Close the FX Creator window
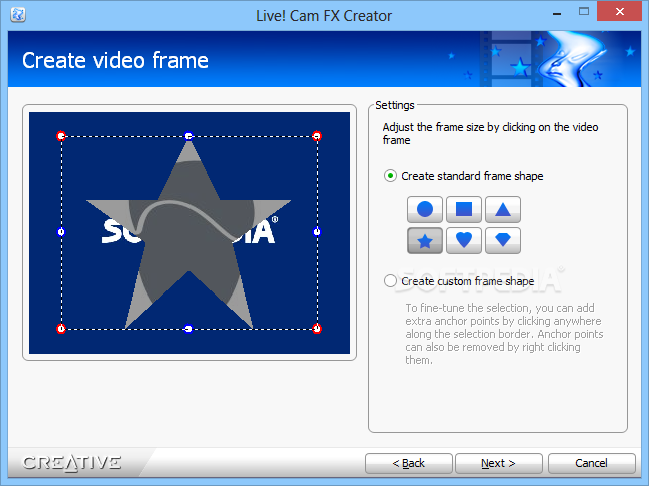Screen dimensions: 649x486 (620, 11)
